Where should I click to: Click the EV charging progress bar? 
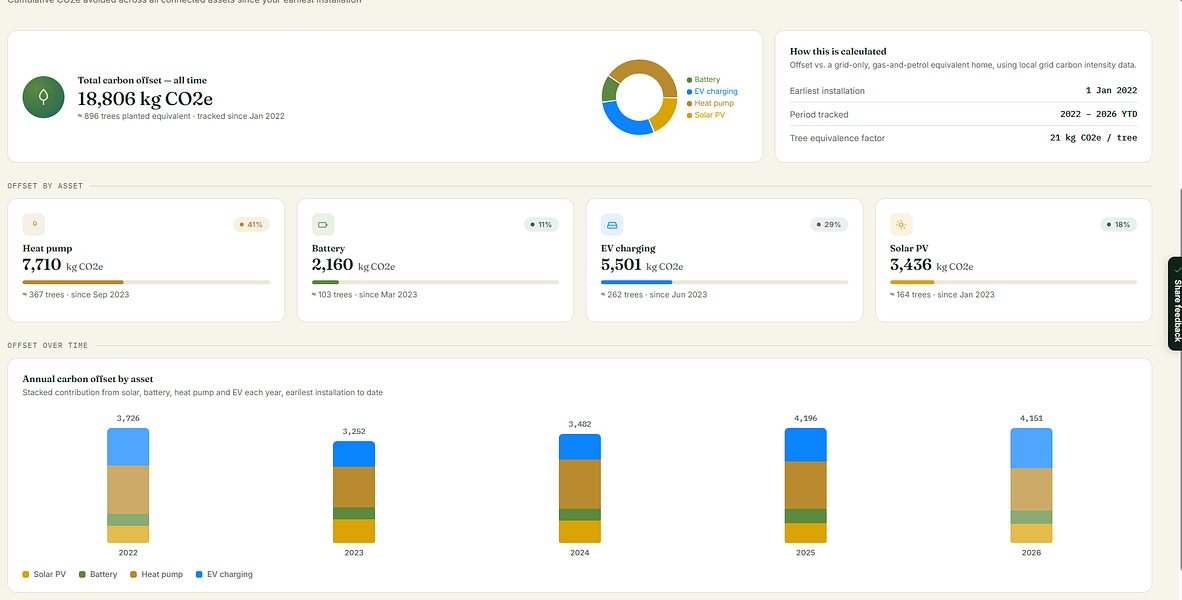(x=724, y=283)
